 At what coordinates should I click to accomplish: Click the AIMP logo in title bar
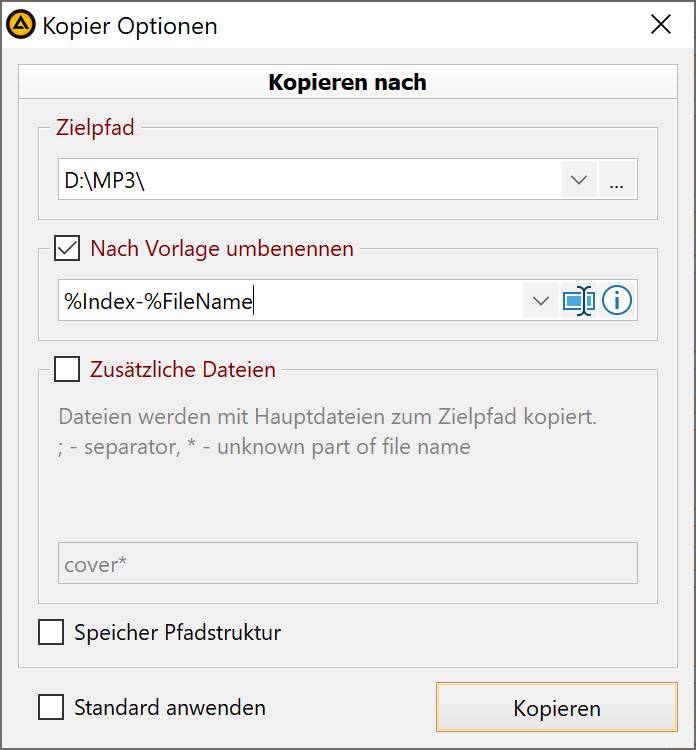[x=21, y=25]
